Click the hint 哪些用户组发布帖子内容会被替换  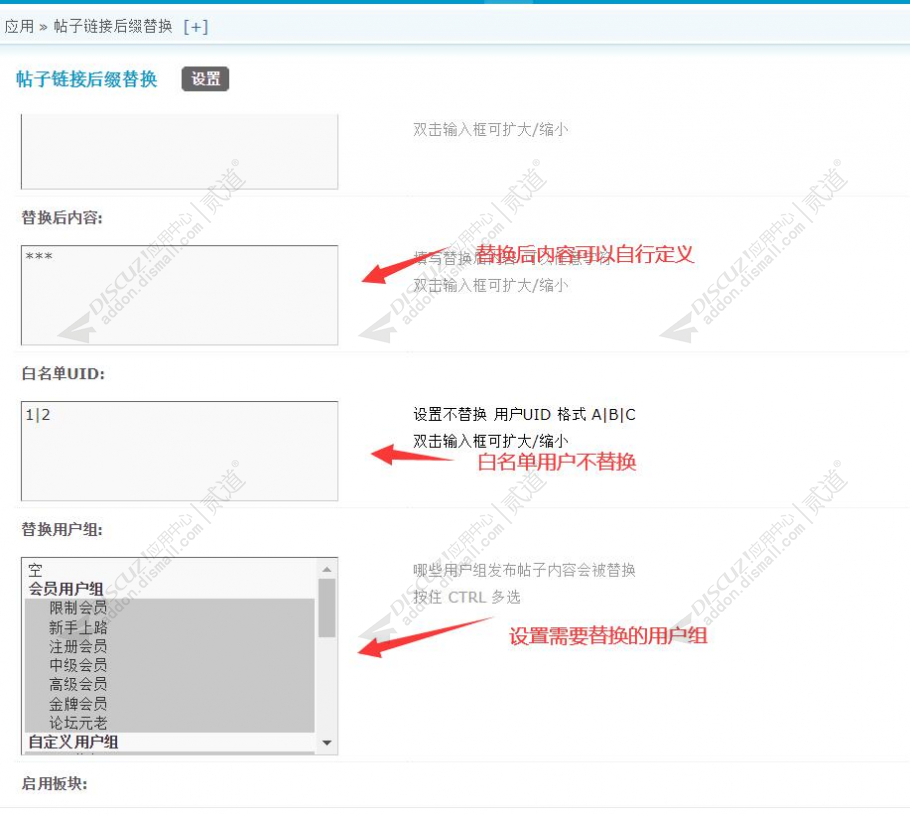pyautogui.click(x=525, y=570)
